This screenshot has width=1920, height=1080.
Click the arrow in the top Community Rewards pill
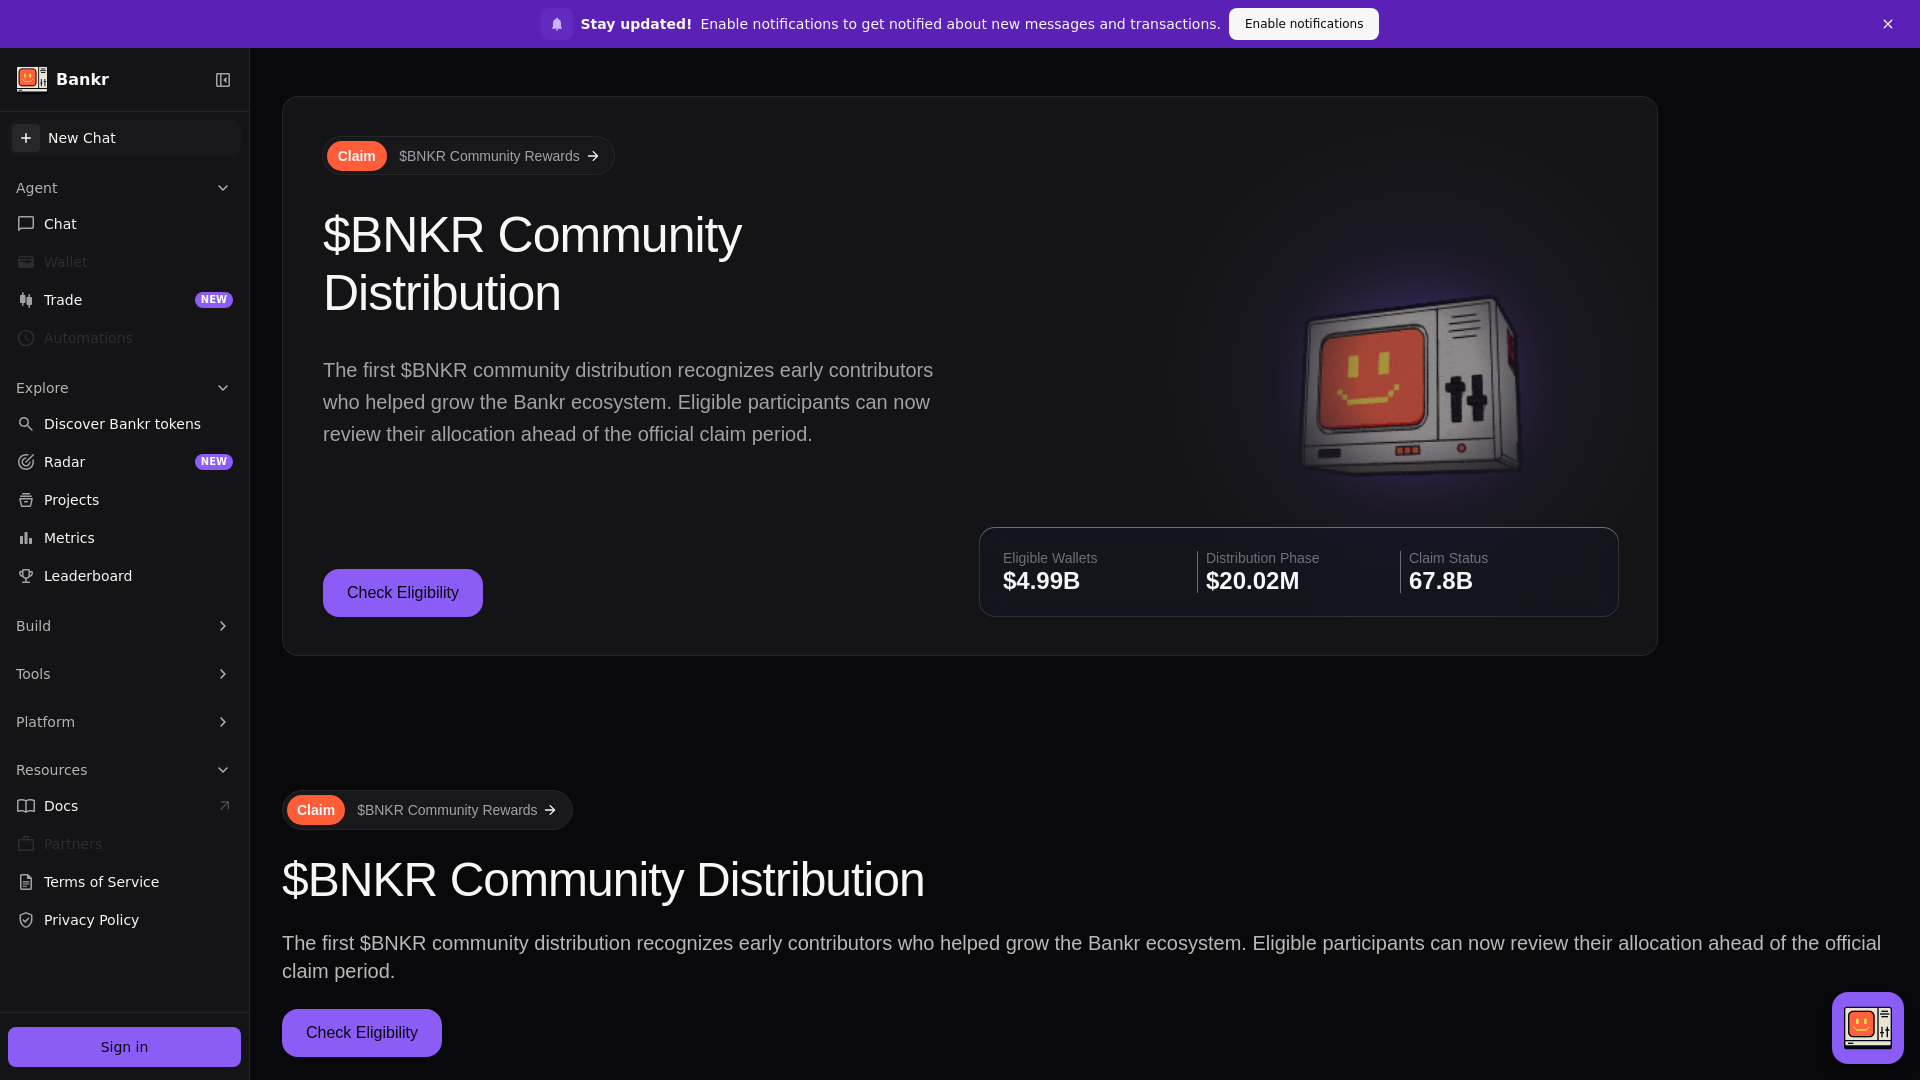pos(593,156)
